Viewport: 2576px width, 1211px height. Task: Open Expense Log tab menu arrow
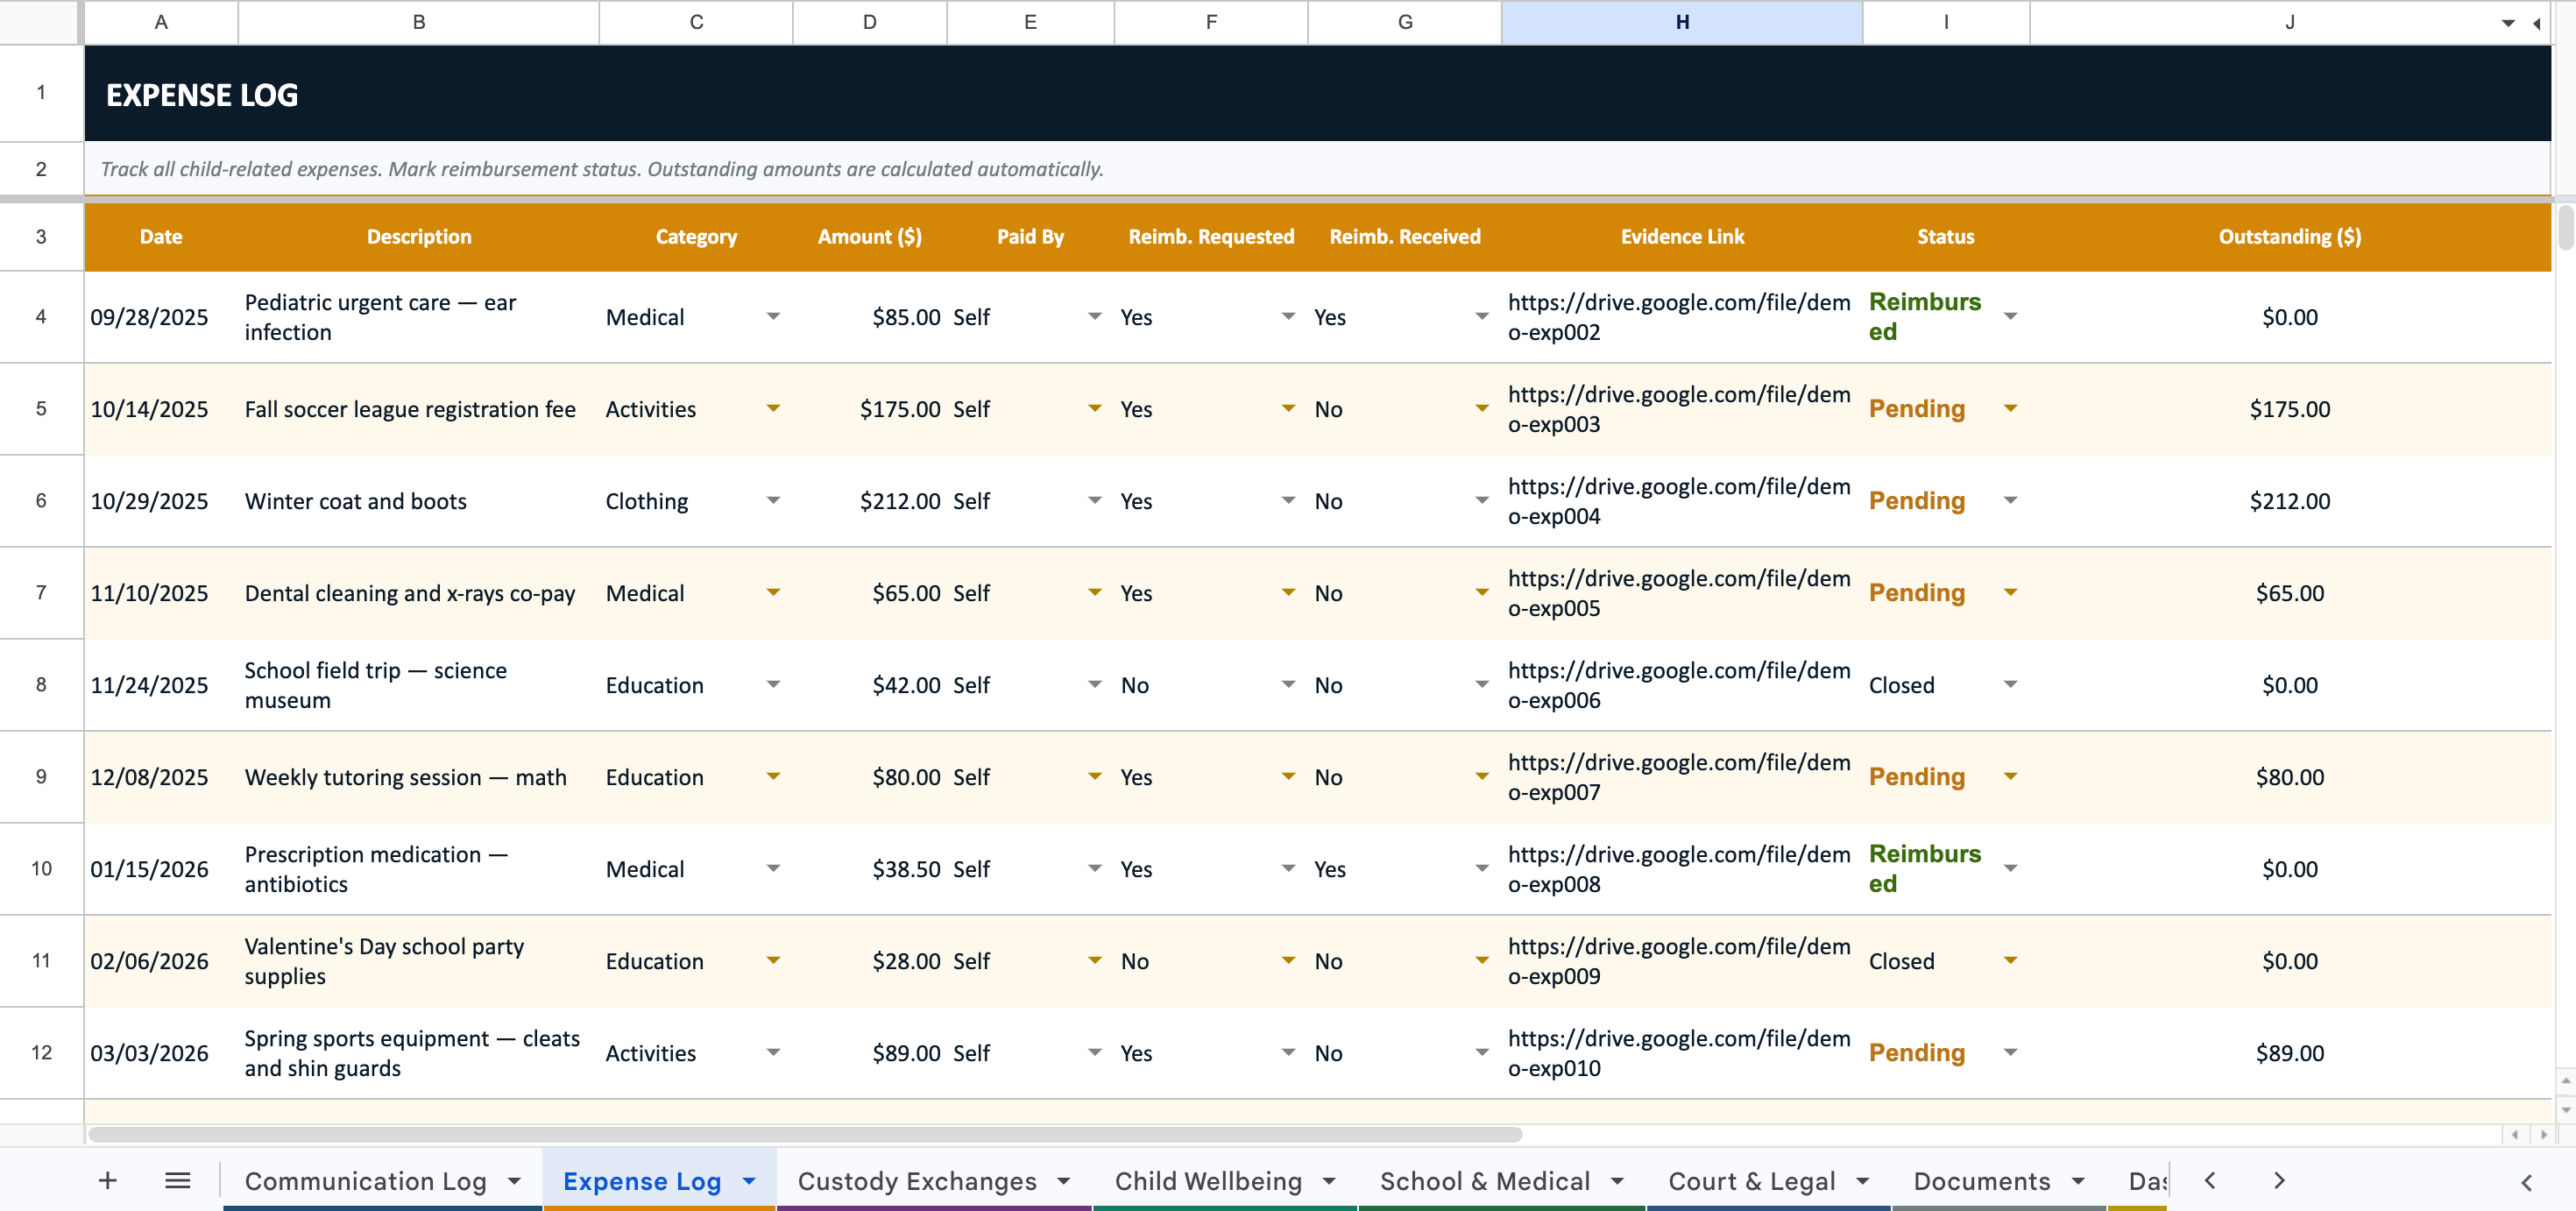click(x=749, y=1181)
